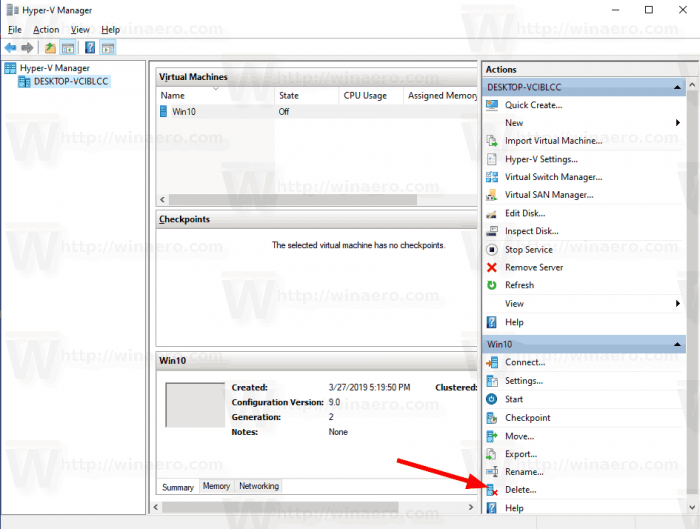Image resolution: width=700 pixels, height=529 pixels.
Task: Click the red Remove Server icon
Action: (491, 267)
